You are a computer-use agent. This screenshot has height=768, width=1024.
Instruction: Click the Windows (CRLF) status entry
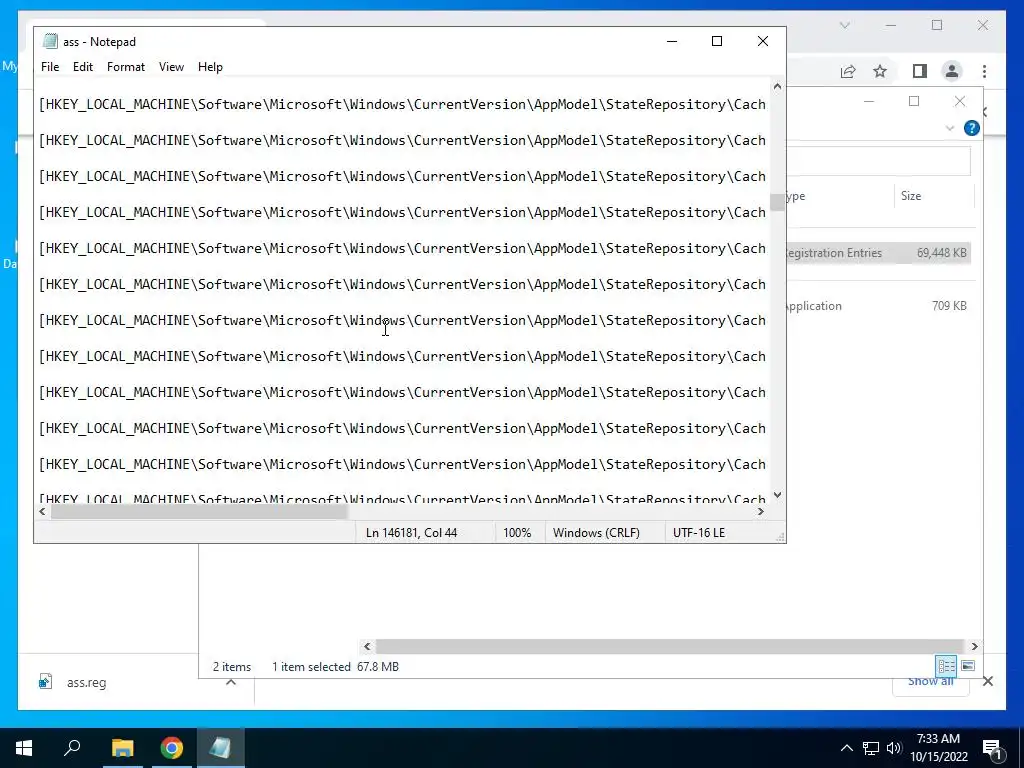click(x=596, y=533)
